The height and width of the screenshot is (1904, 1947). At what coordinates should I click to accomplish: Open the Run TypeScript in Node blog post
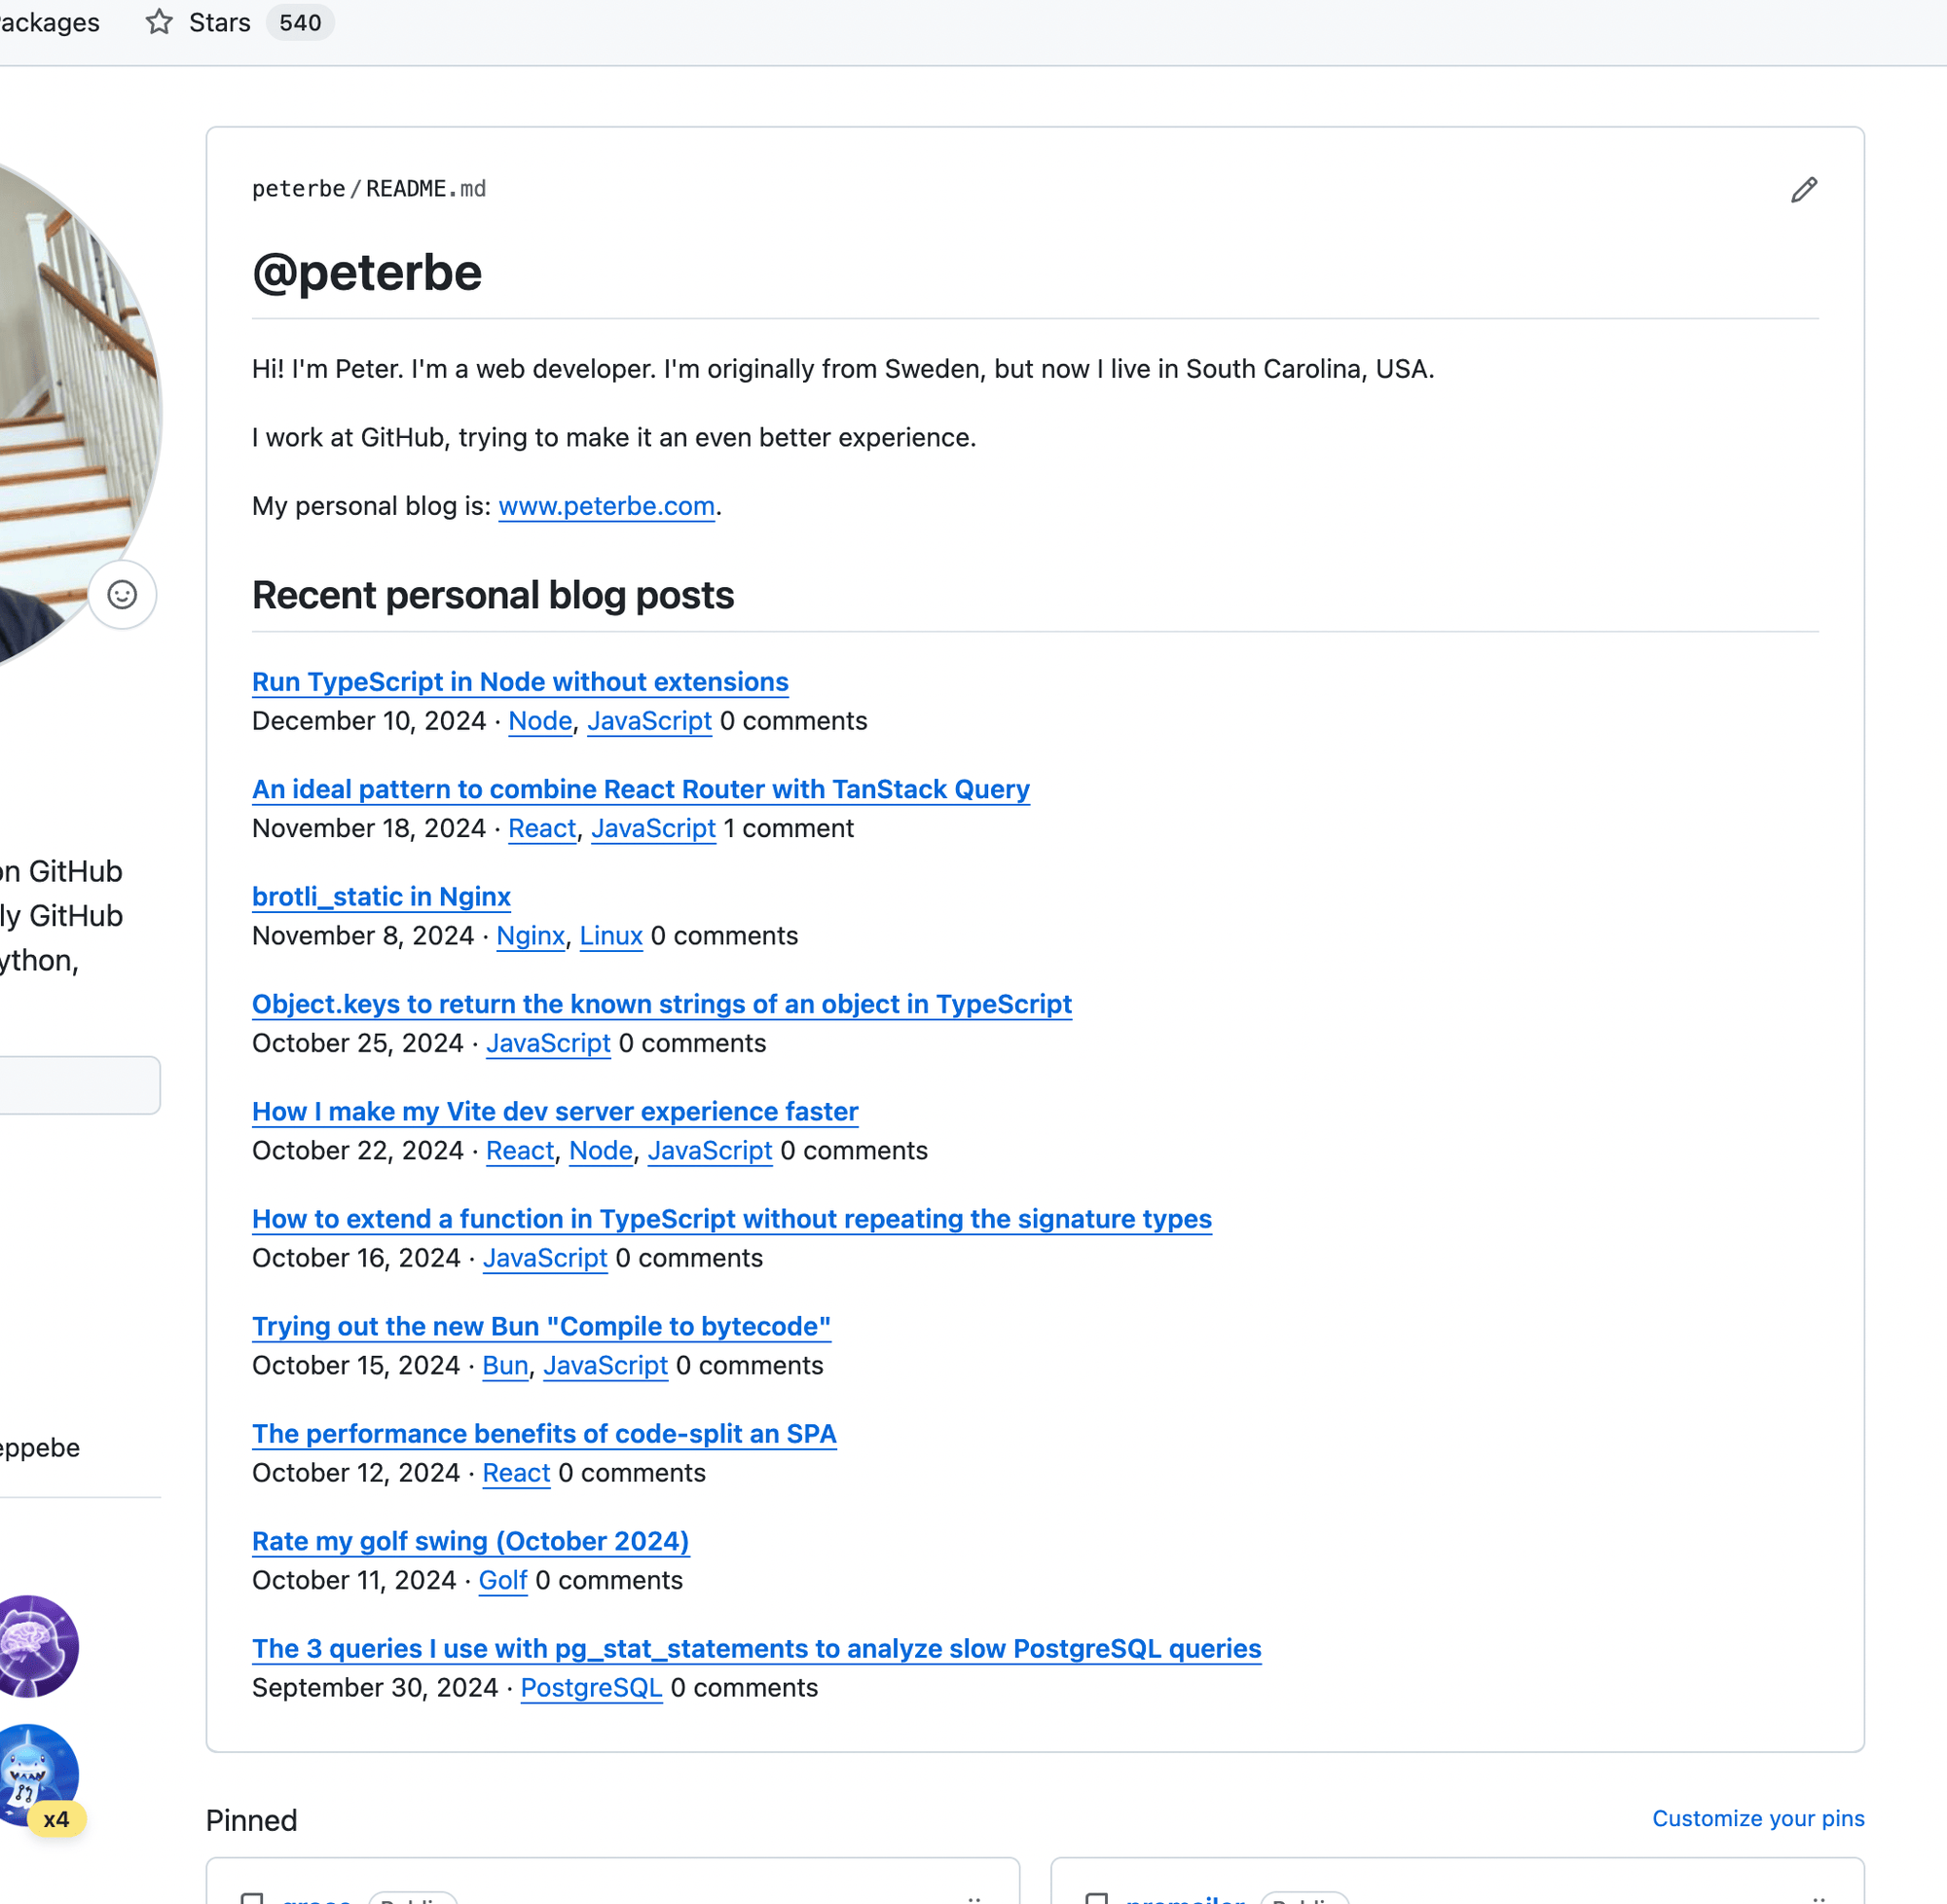pyautogui.click(x=519, y=681)
